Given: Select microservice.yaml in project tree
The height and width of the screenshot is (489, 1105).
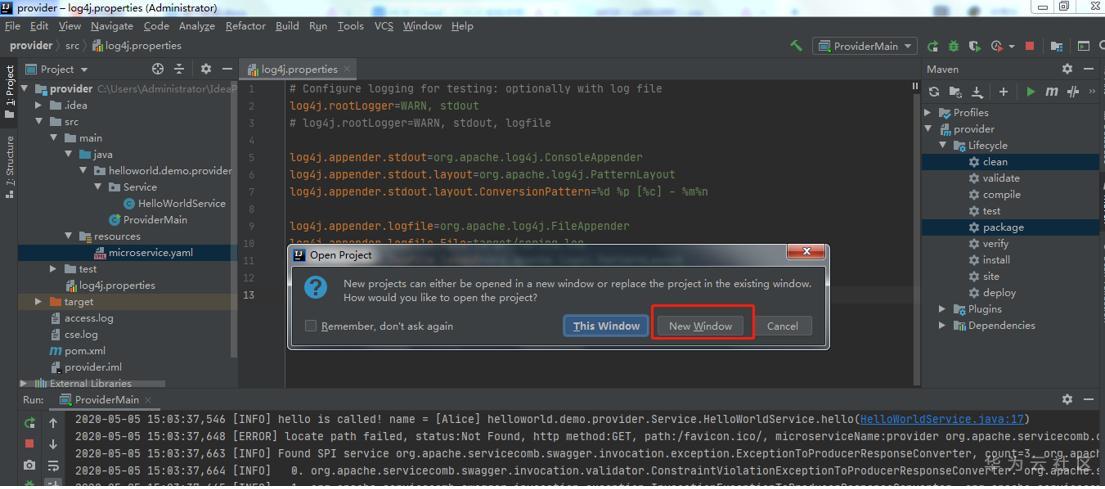Looking at the screenshot, I should coord(142,252).
